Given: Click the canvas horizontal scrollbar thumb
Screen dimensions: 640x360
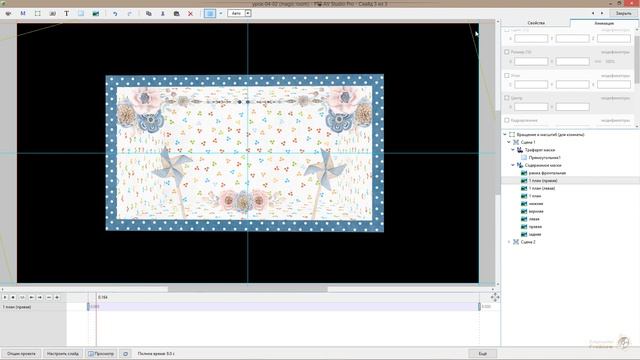Looking at the screenshot, I should pos(248,289).
